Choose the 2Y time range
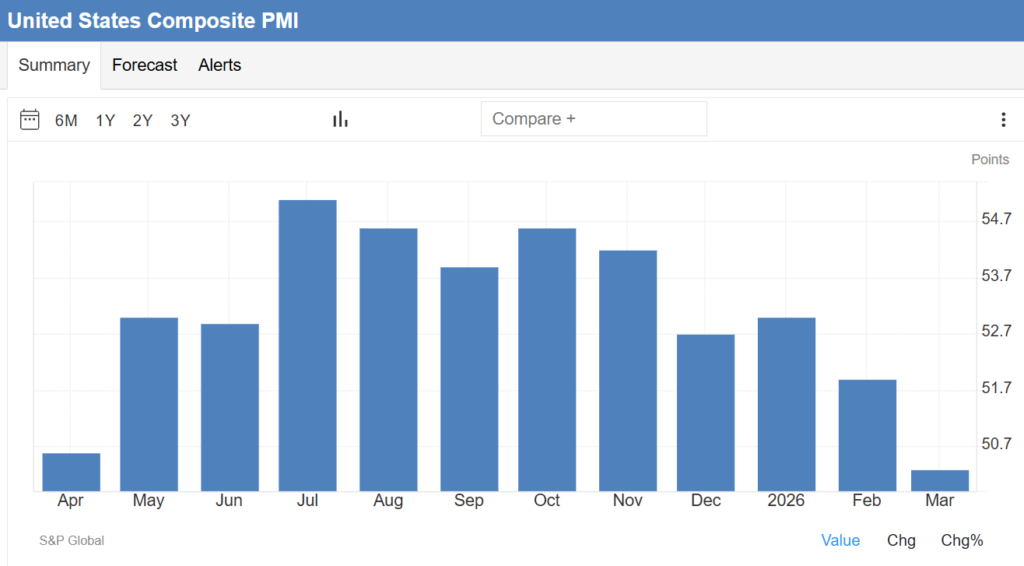The width and height of the screenshot is (1024, 566). tap(142, 120)
